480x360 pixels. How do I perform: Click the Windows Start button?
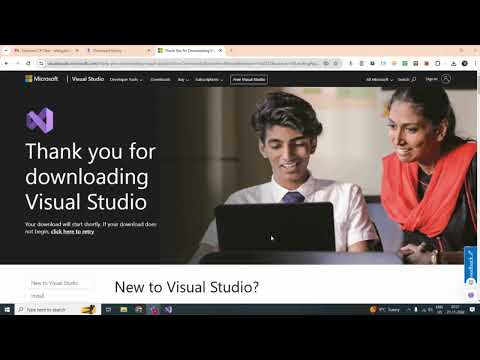7,310
